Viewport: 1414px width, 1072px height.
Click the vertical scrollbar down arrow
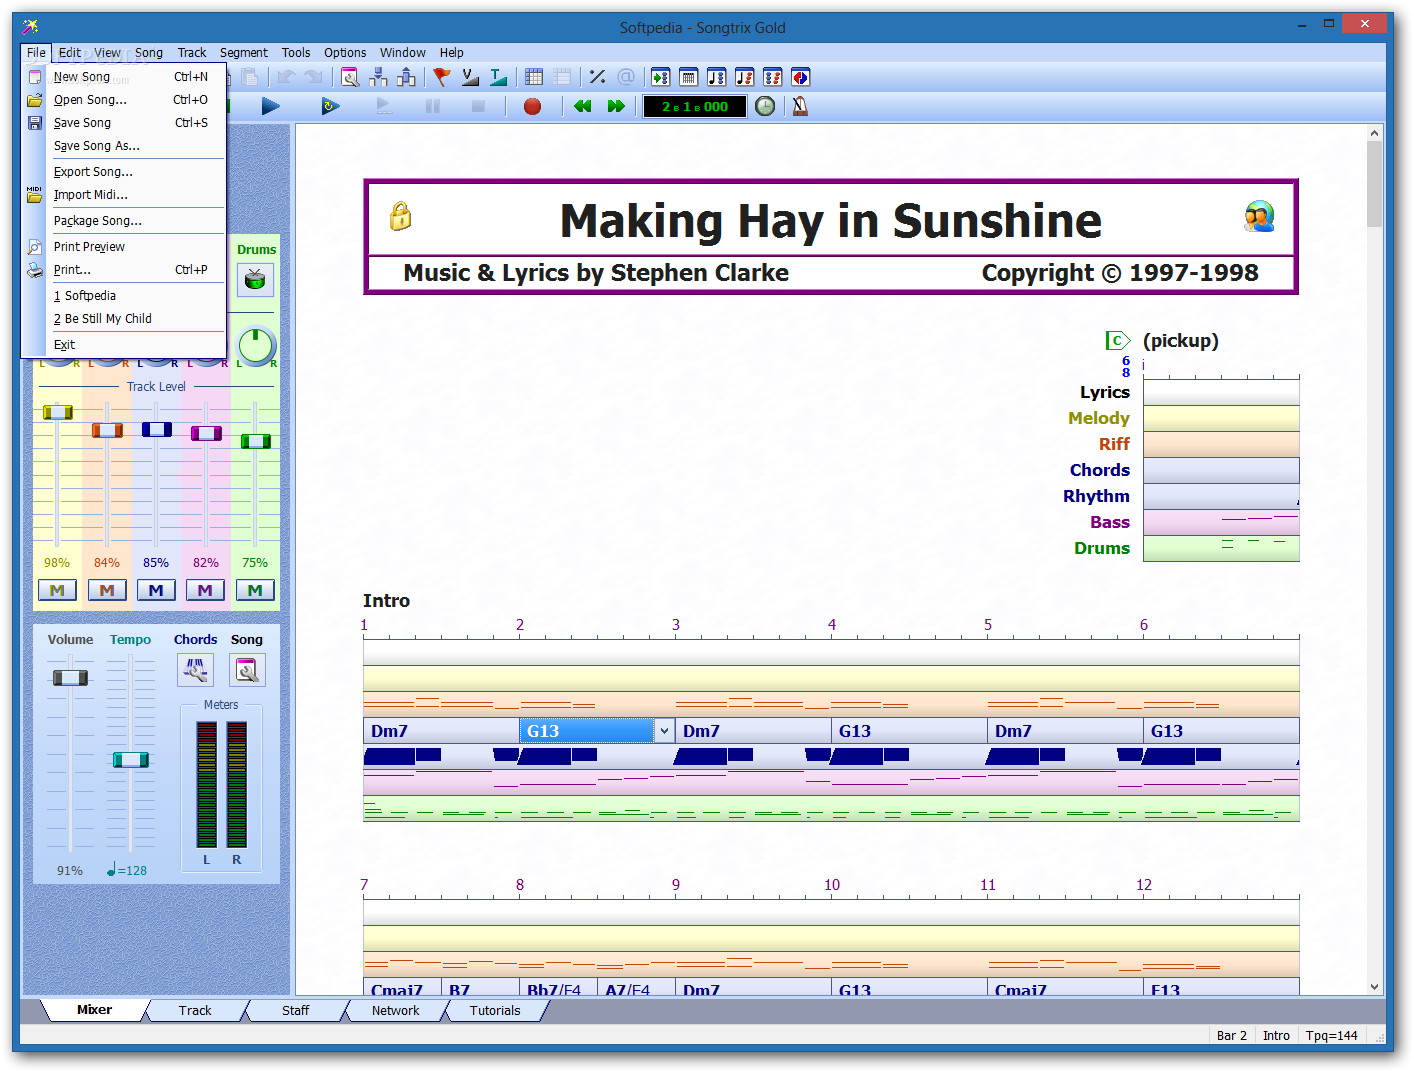point(1375,986)
